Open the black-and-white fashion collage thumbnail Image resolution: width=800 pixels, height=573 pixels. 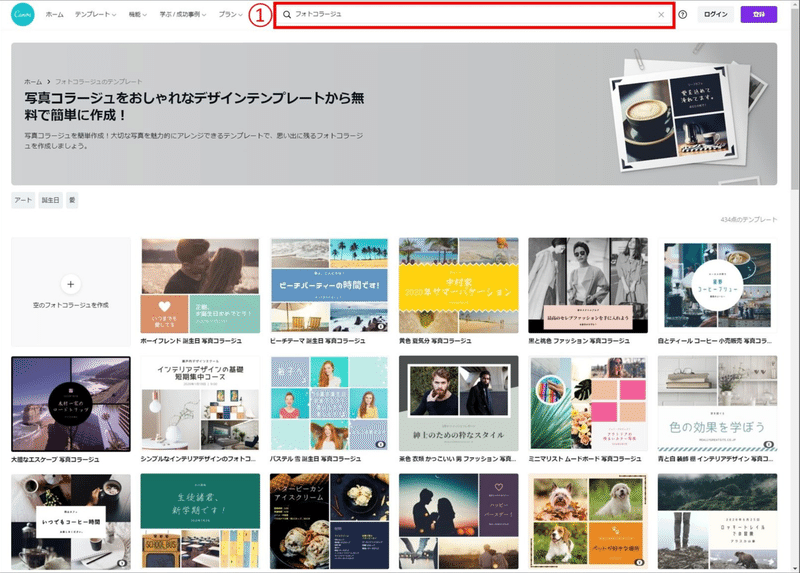[588, 286]
